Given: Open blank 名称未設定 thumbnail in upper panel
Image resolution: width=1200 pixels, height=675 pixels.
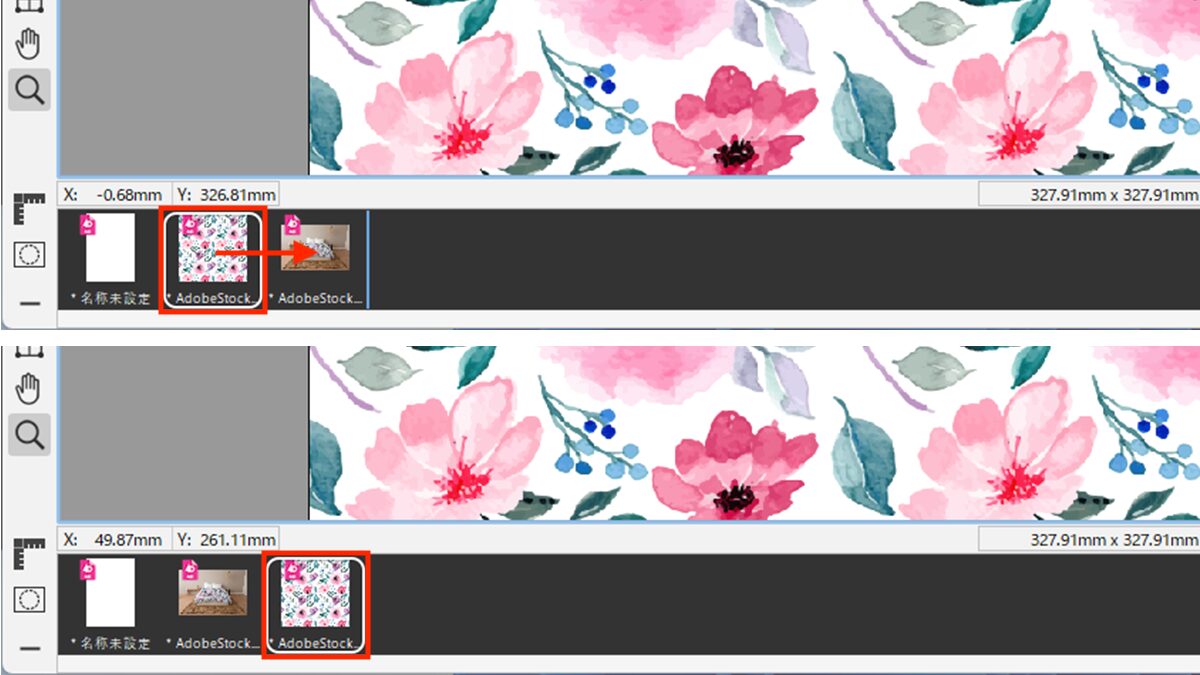Looking at the screenshot, I should pos(110,248).
